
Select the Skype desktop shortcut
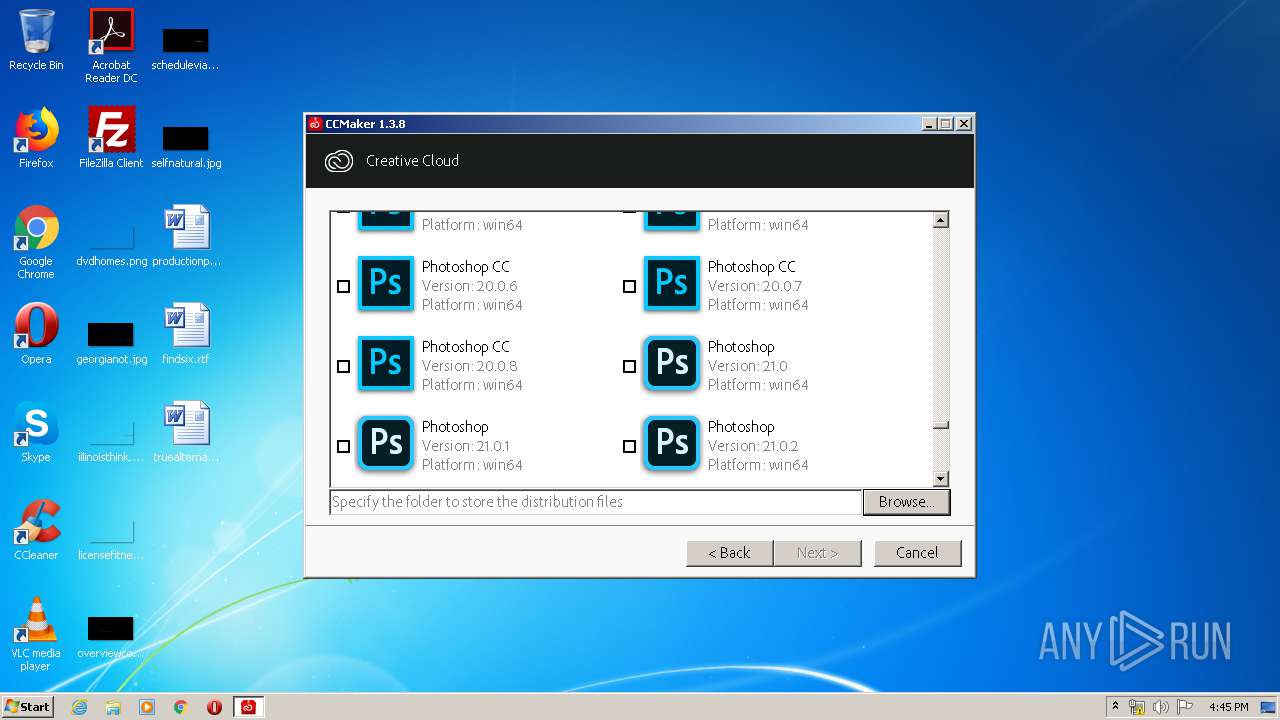tap(36, 432)
